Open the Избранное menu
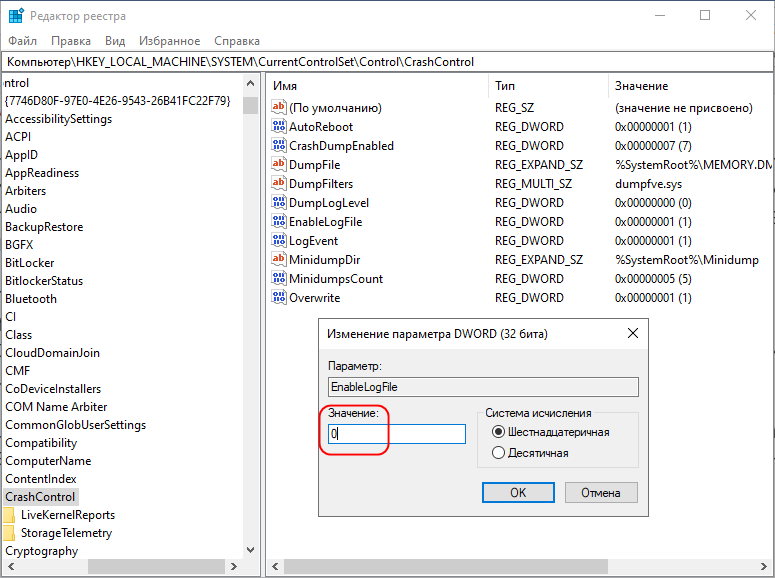This screenshot has width=775, height=578. coord(170,41)
